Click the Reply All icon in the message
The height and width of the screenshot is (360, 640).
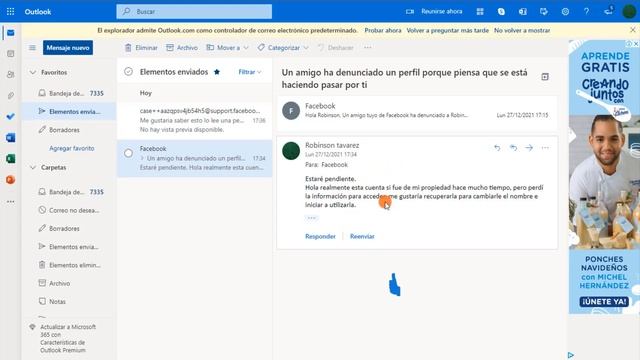513,148
